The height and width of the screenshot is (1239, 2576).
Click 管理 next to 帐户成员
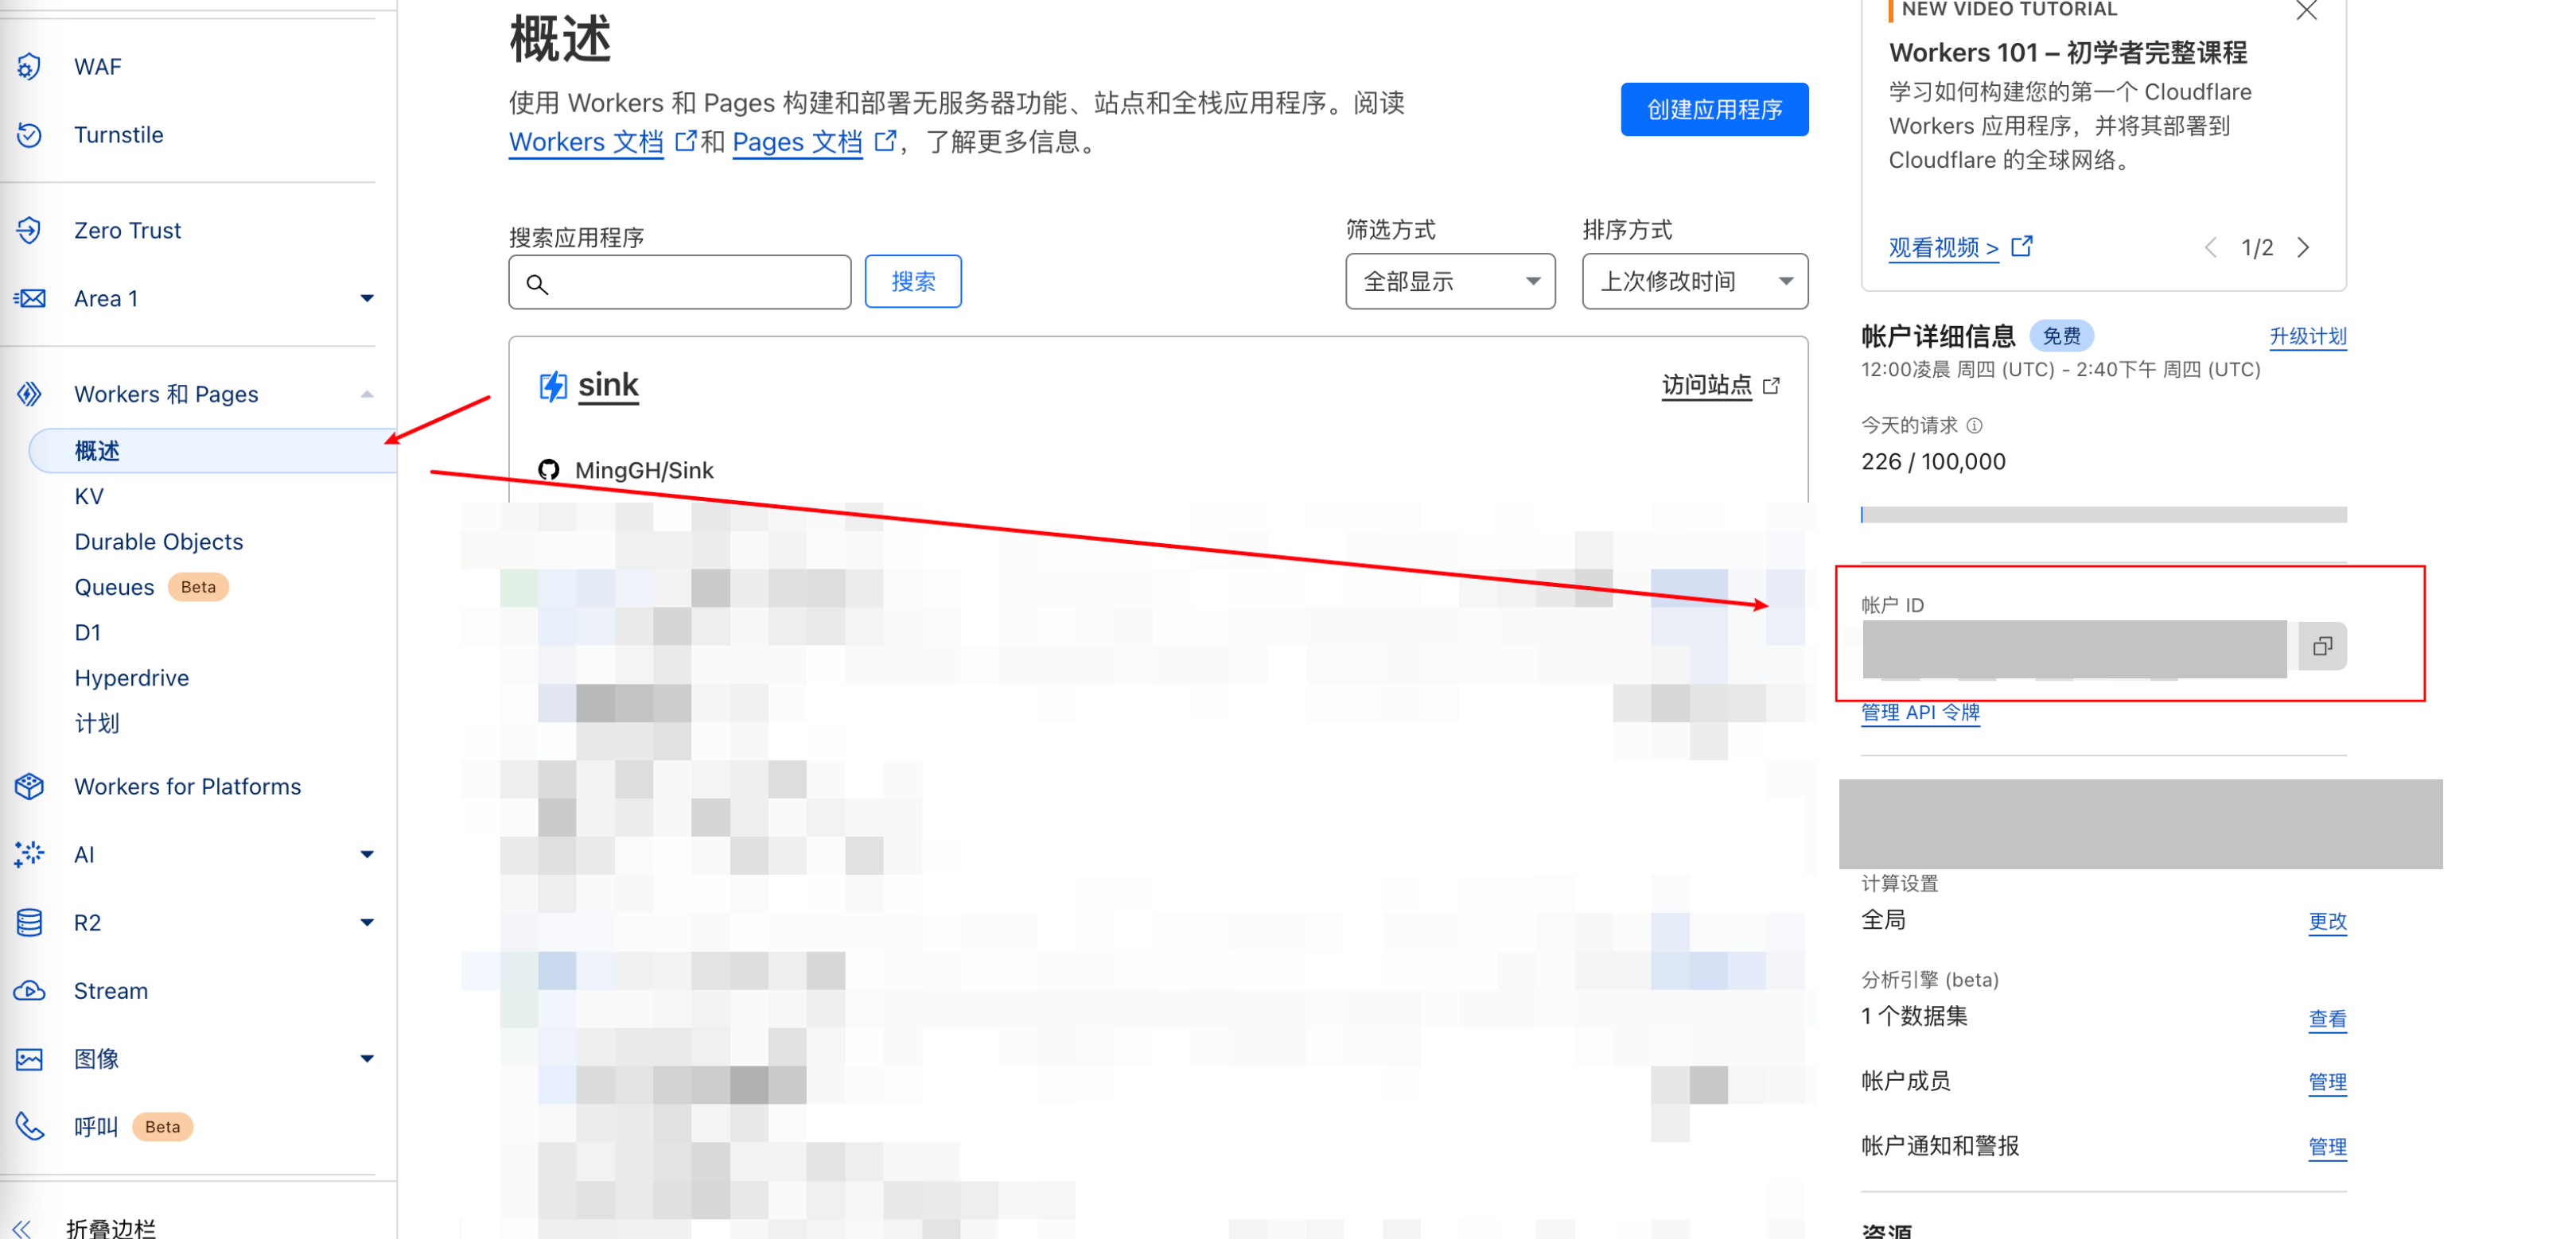(x=2327, y=1082)
